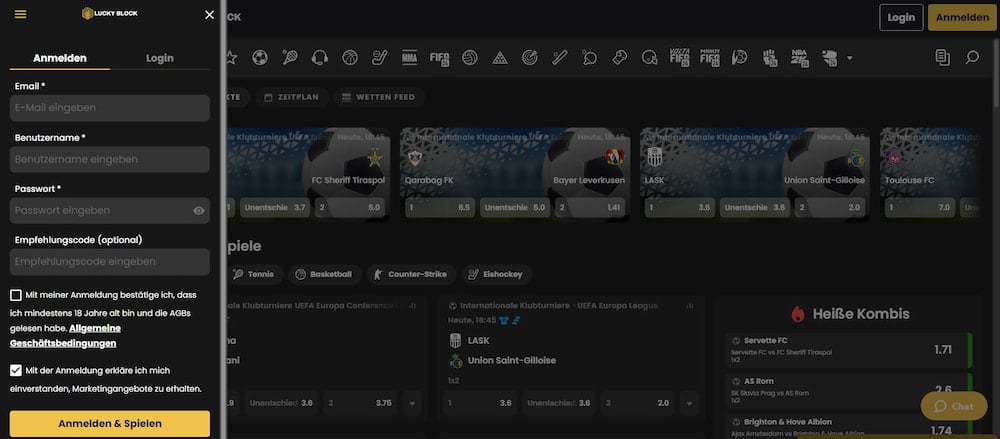The width and height of the screenshot is (1000, 439).
Task: Select the Volta FIFA icon
Action: pyautogui.click(x=679, y=58)
